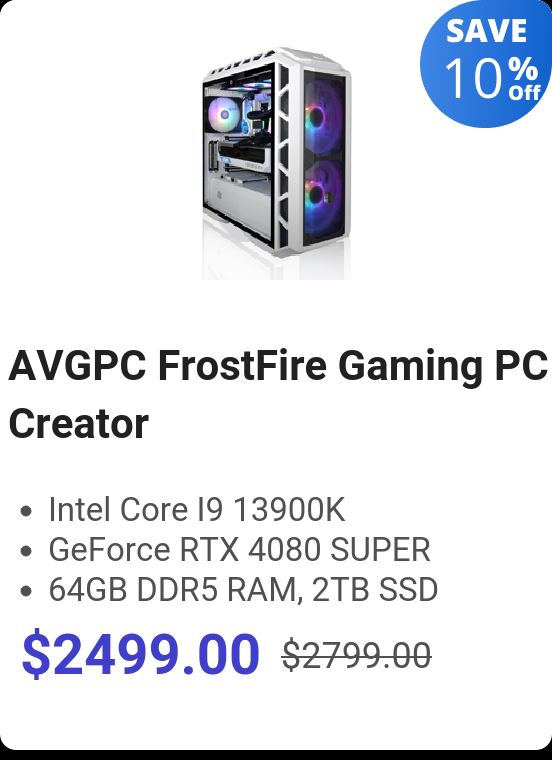This screenshot has height=760, width=552.
Task: Click the blue SAVE 10% Off badge
Action: 486,63
